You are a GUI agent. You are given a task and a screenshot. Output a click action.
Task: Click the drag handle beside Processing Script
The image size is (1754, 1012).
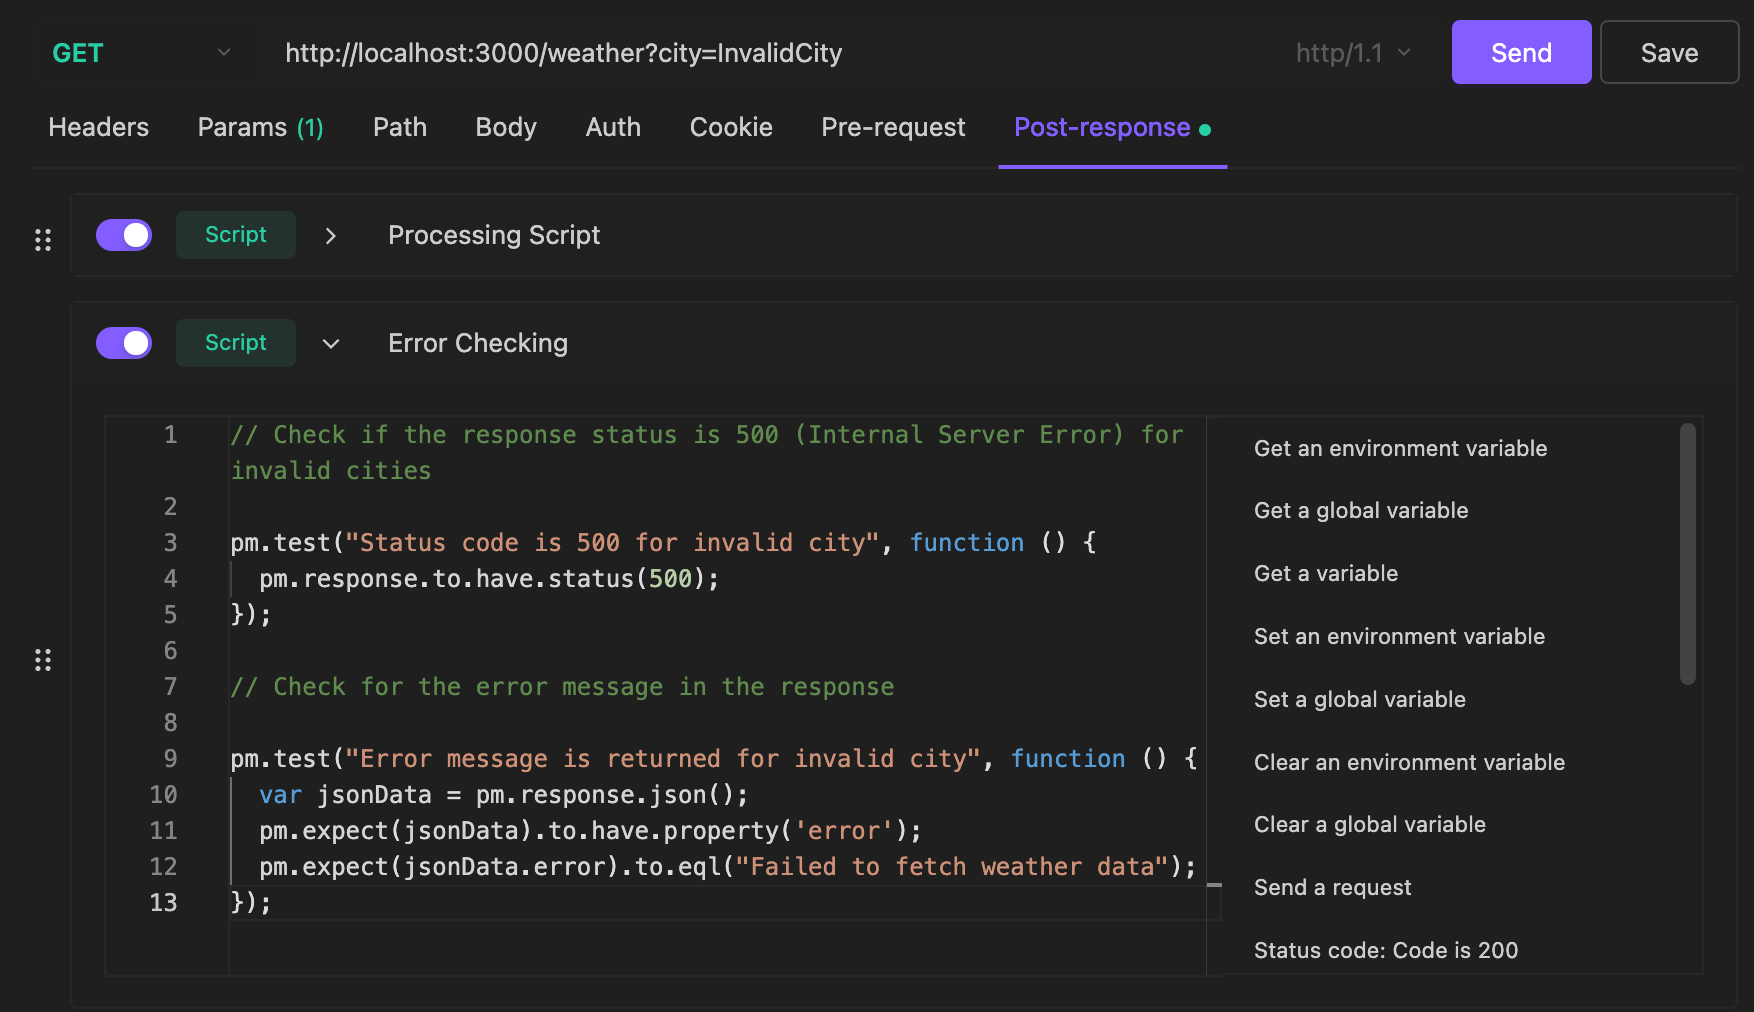[43, 240]
